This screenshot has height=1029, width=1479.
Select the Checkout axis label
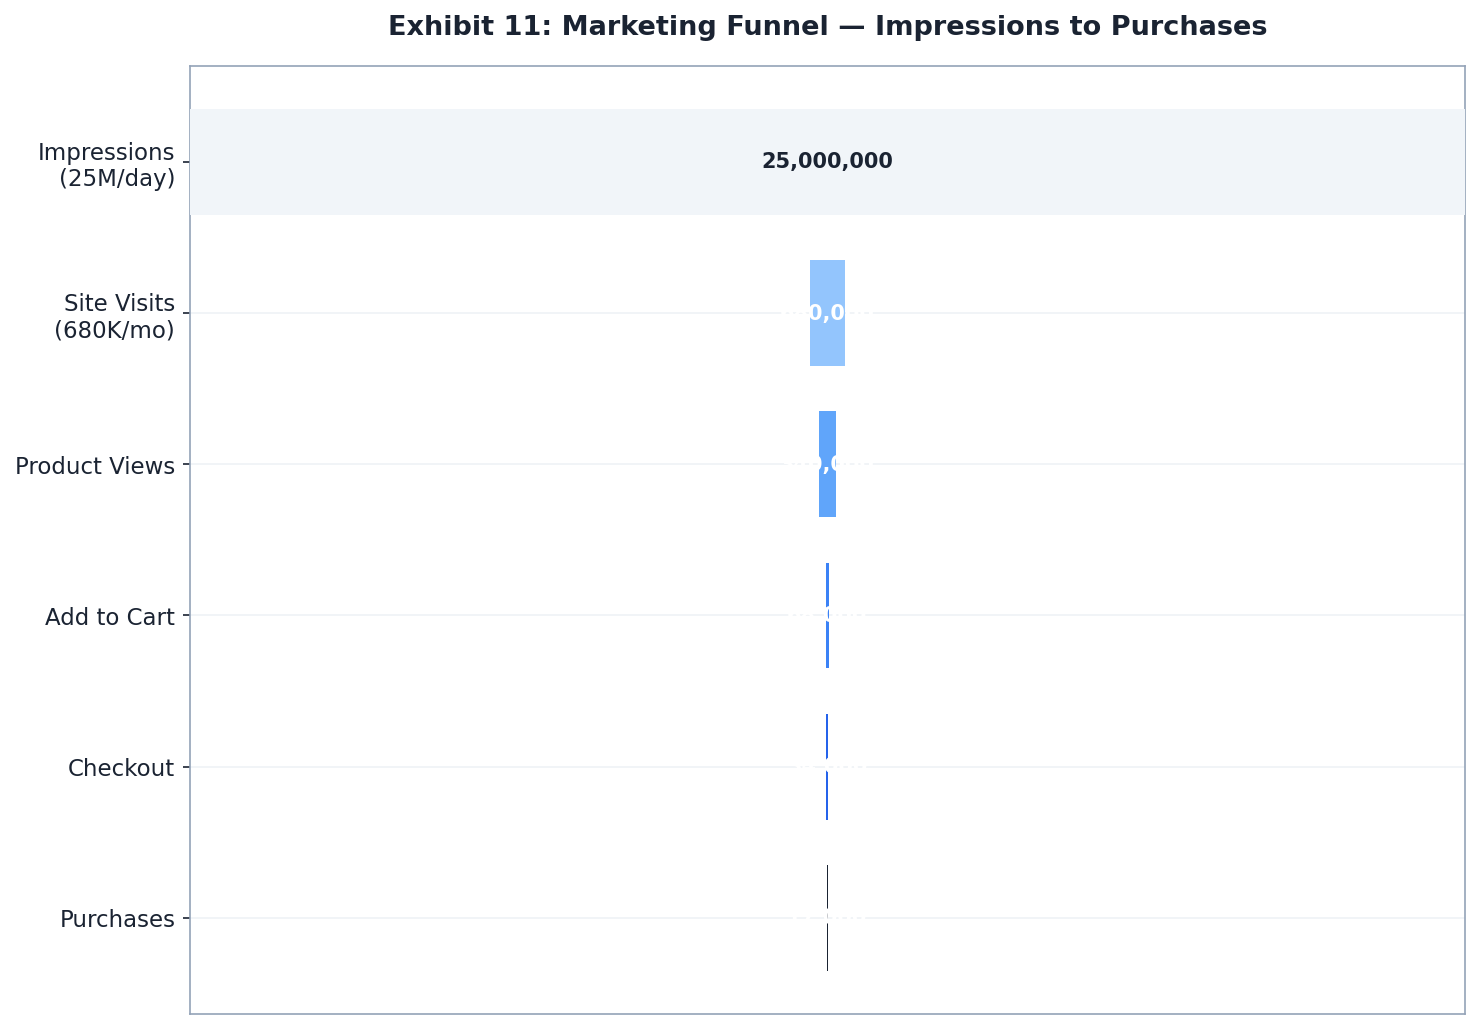click(x=121, y=767)
